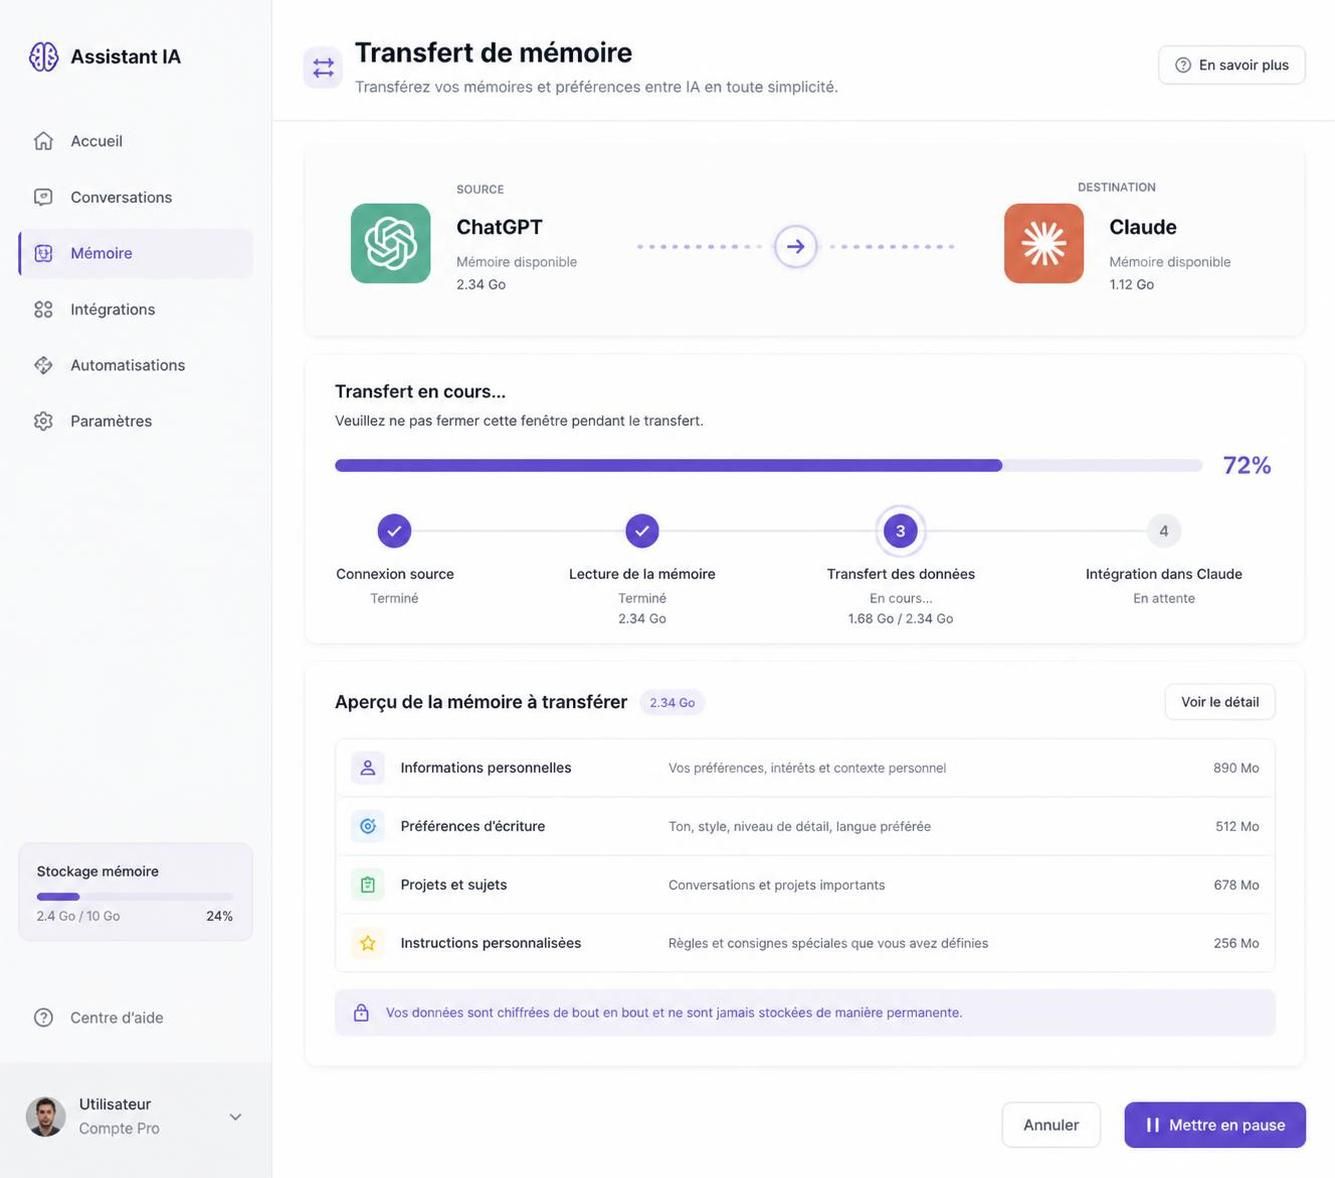Screen dimensions: 1335x1178
Task: Click the Mettre en pause button
Action: coord(1215,1125)
